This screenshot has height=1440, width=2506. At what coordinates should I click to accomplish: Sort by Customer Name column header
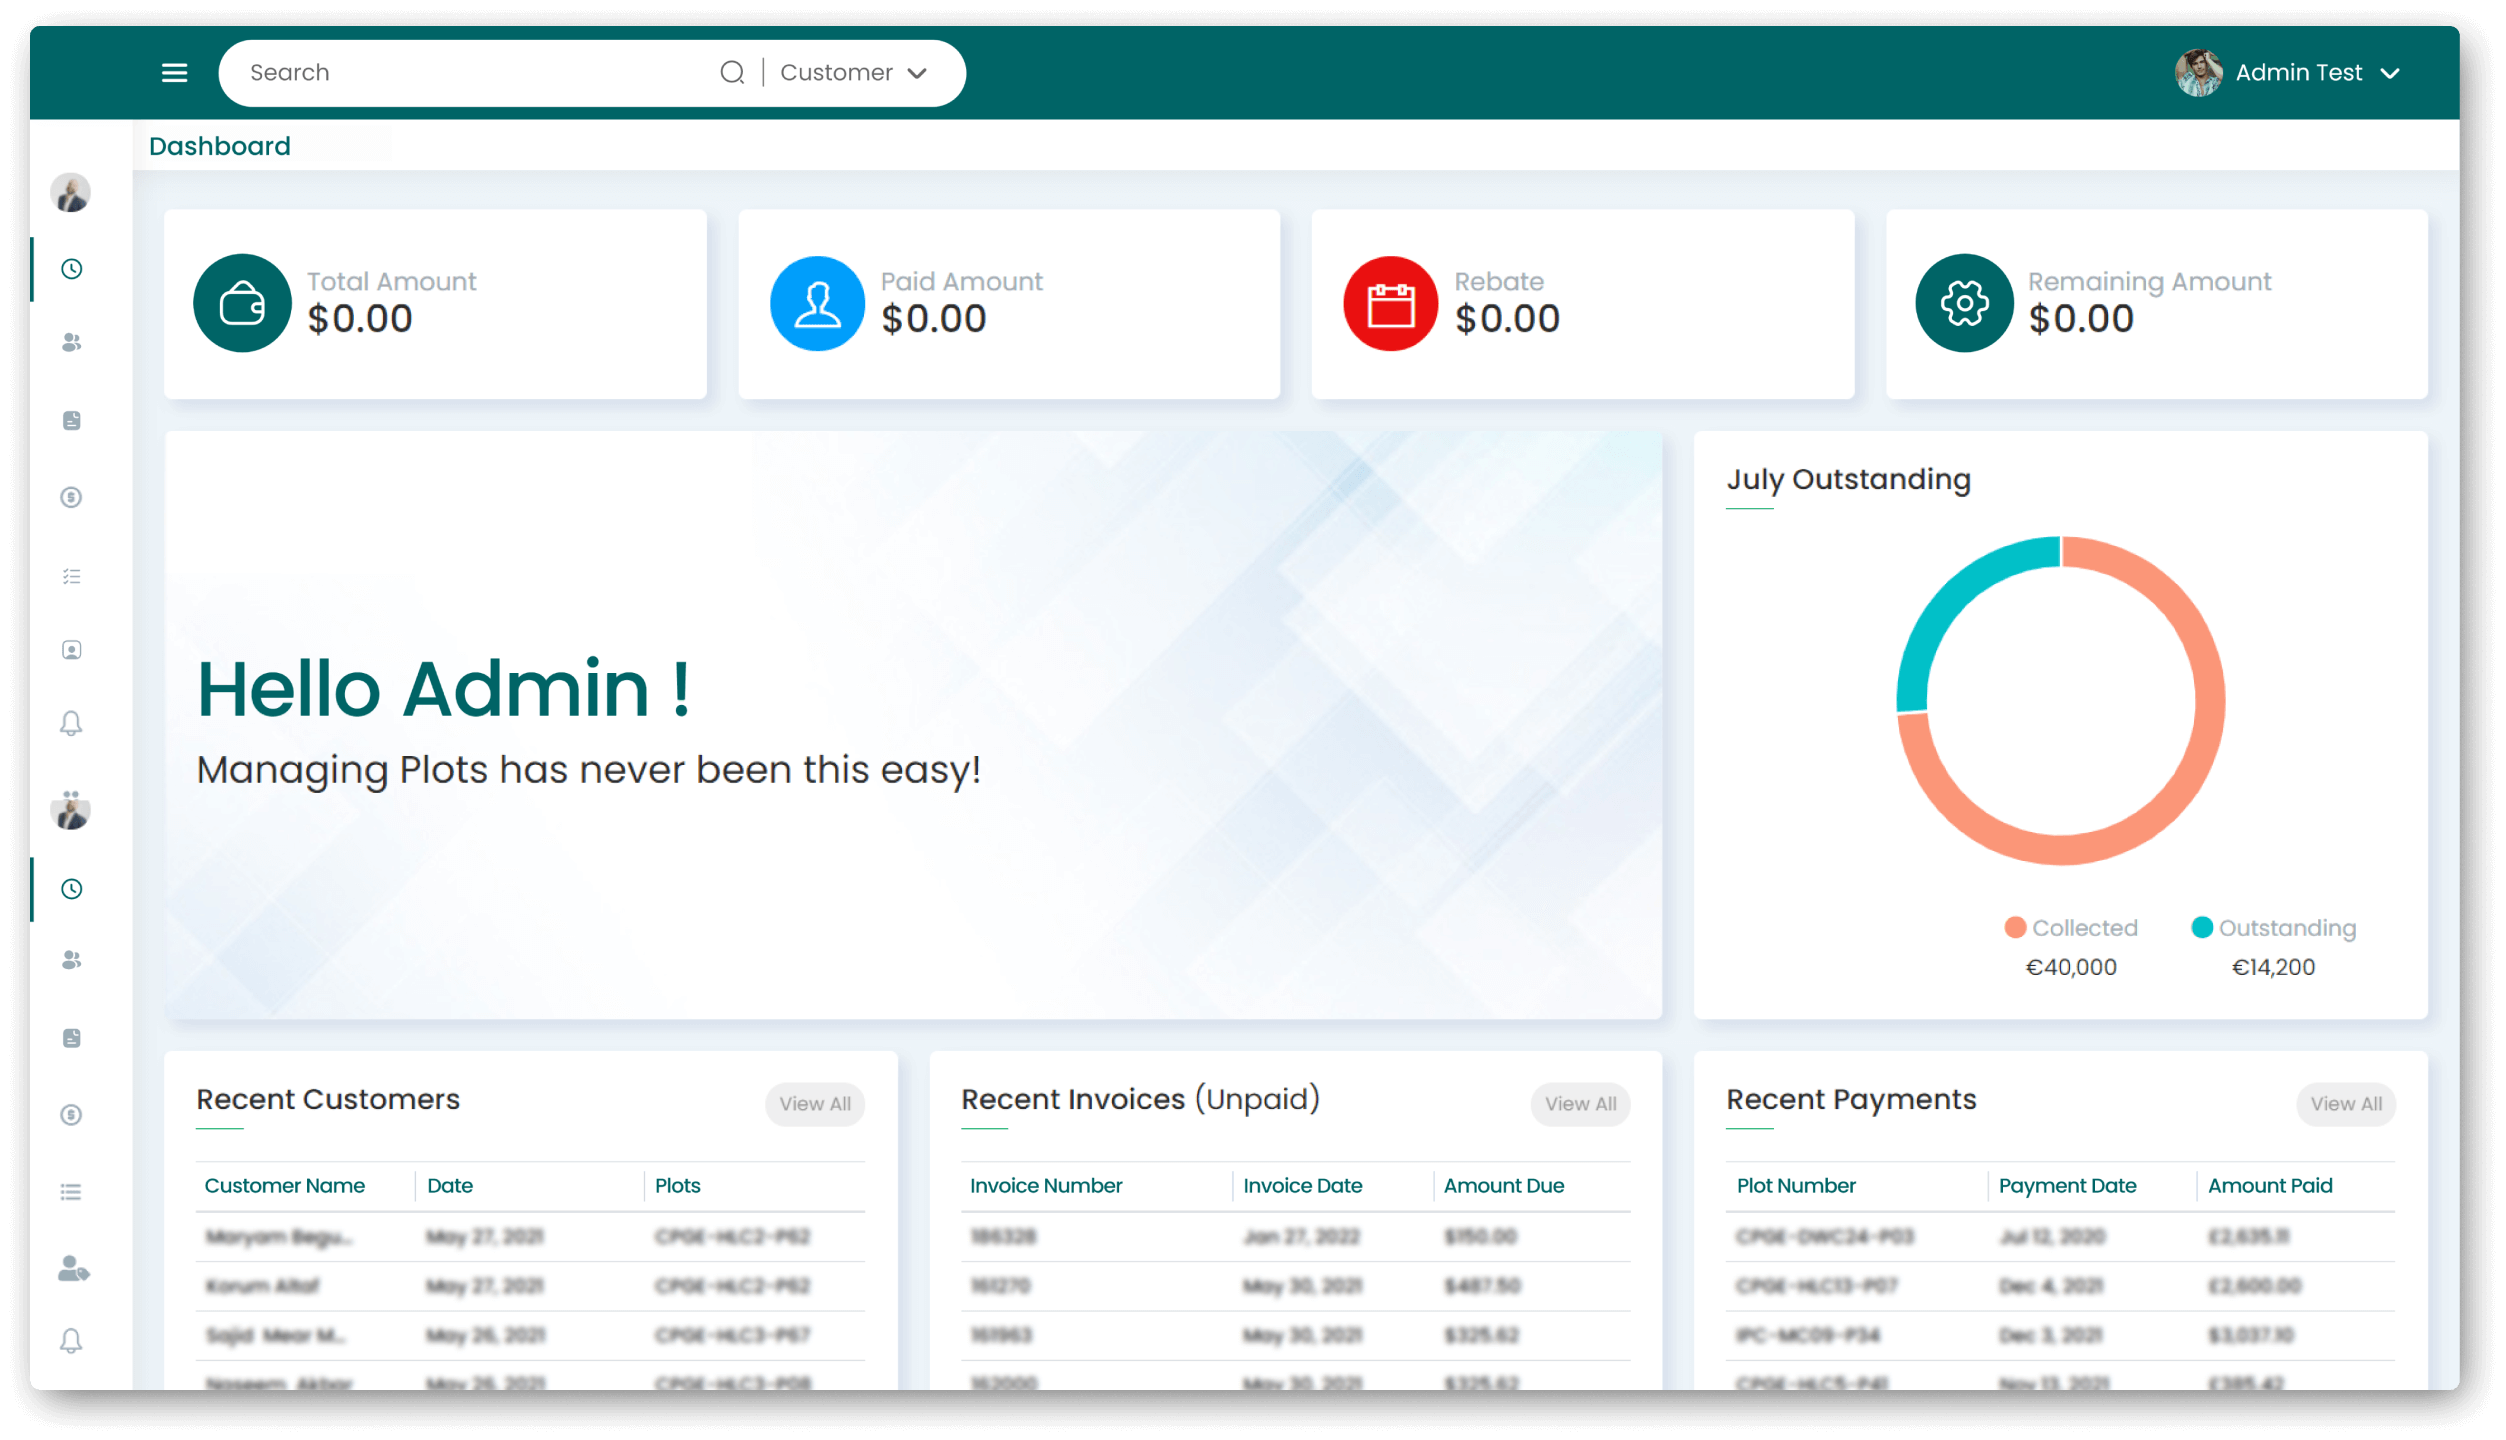click(x=285, y=1186)
